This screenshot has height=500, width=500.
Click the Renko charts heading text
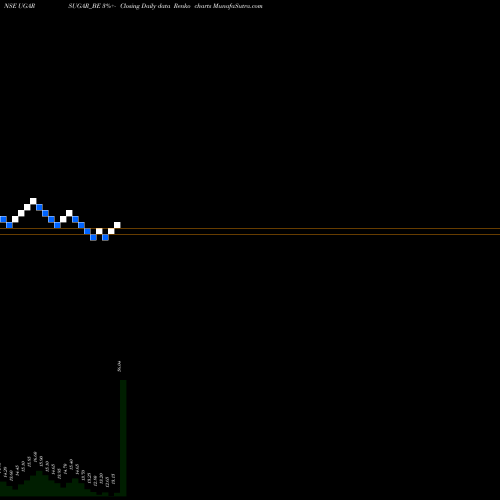192,6
